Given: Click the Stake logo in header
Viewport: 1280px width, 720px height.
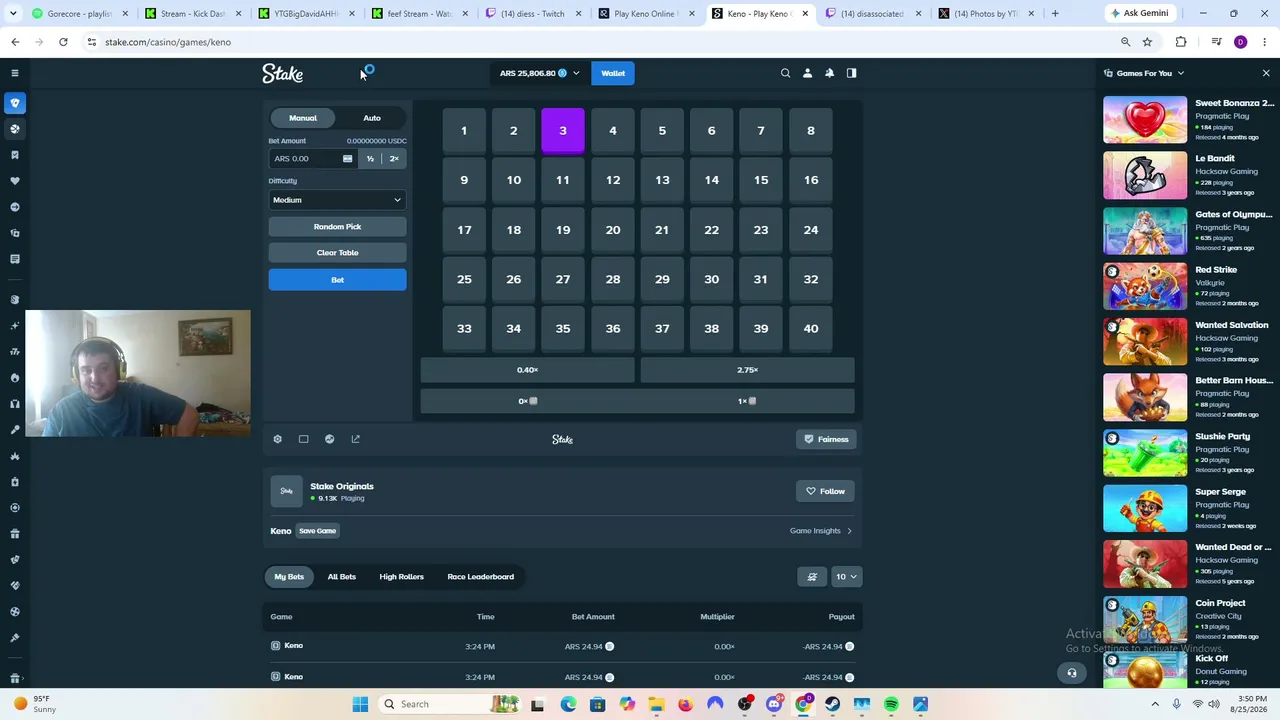Looking at the screenshot, I should coord(282,73).
